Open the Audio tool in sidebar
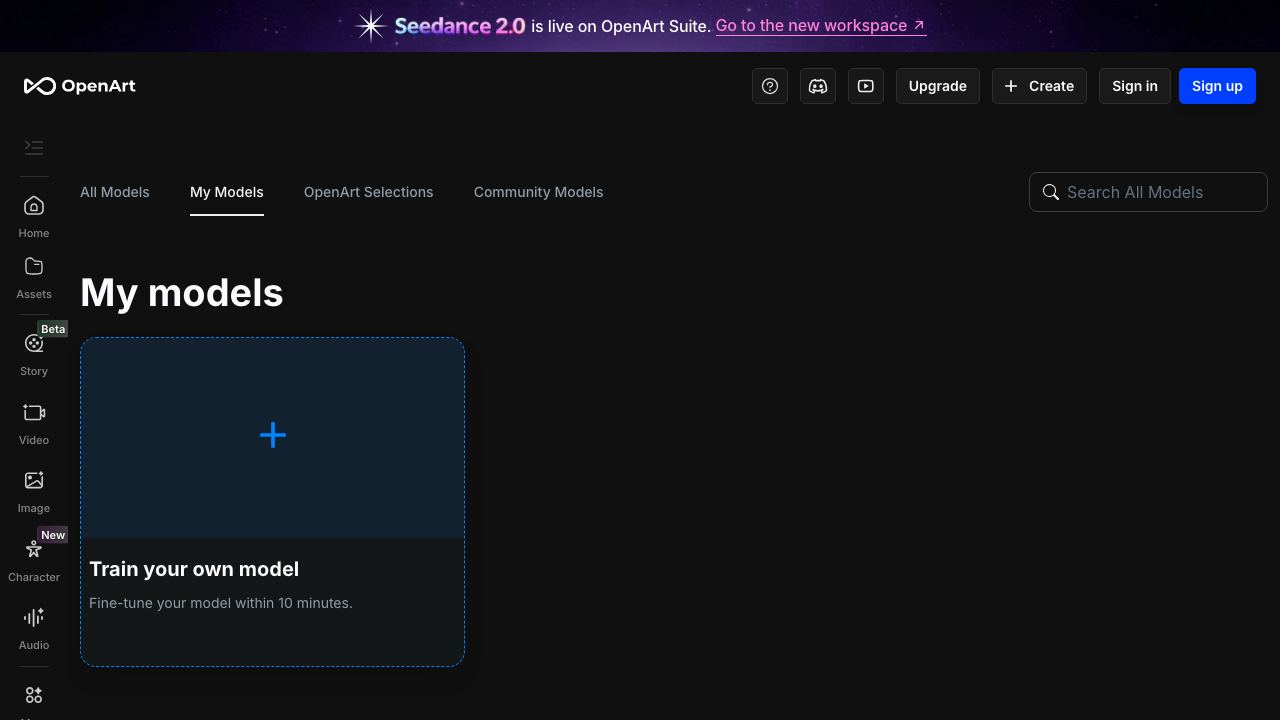Image resolution: width=1280 pixels, height=720 pixels. [x=34, y=629]
